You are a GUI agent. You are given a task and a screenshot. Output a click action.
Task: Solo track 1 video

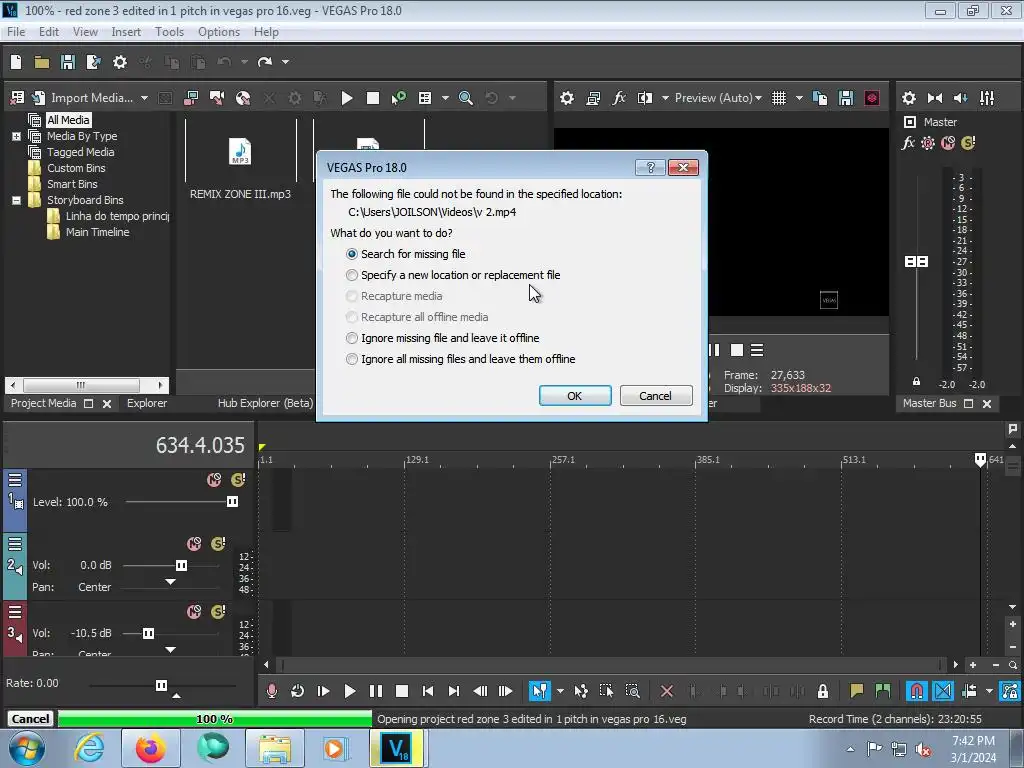pos(238,480)
